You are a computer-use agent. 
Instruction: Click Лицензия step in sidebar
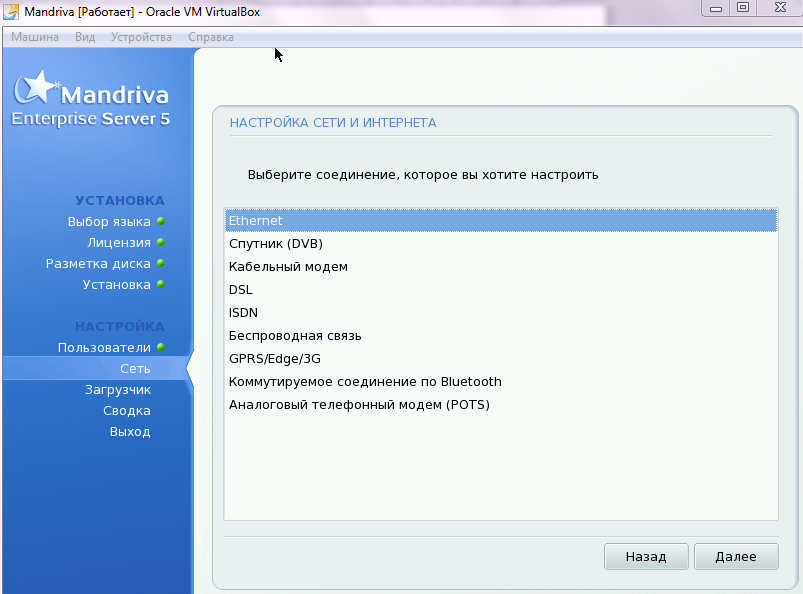pos(119,242)
